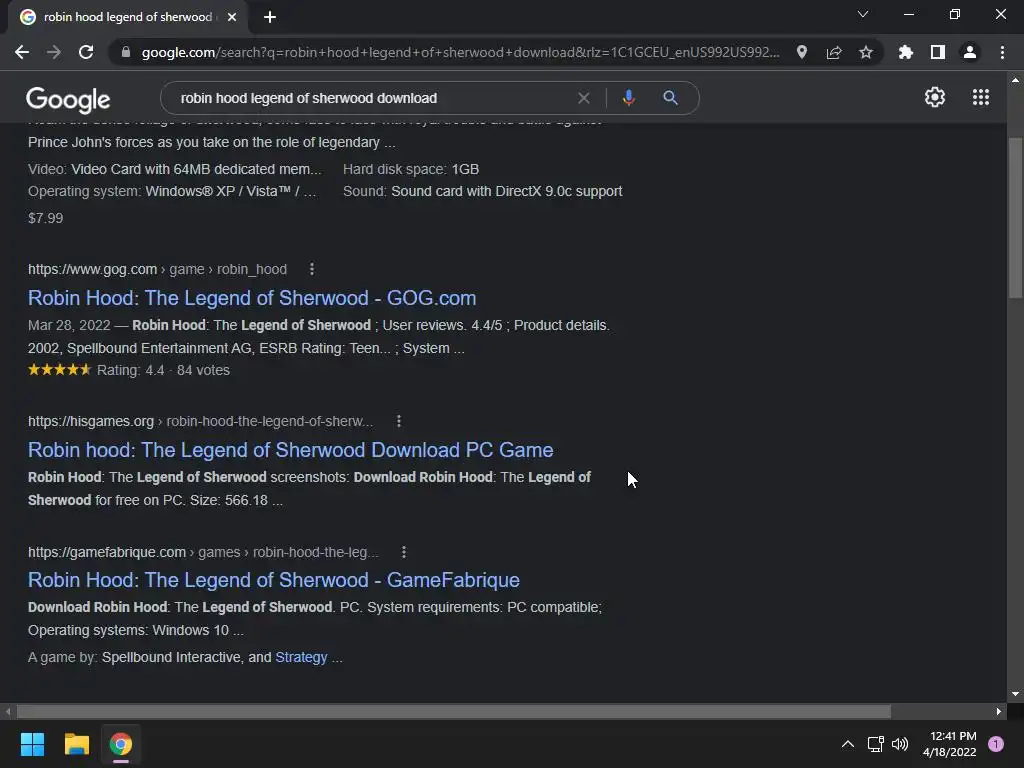Toggle Chrome side panel icon
This screenshot has height=768, width=1024.
(x=938, y=52)
